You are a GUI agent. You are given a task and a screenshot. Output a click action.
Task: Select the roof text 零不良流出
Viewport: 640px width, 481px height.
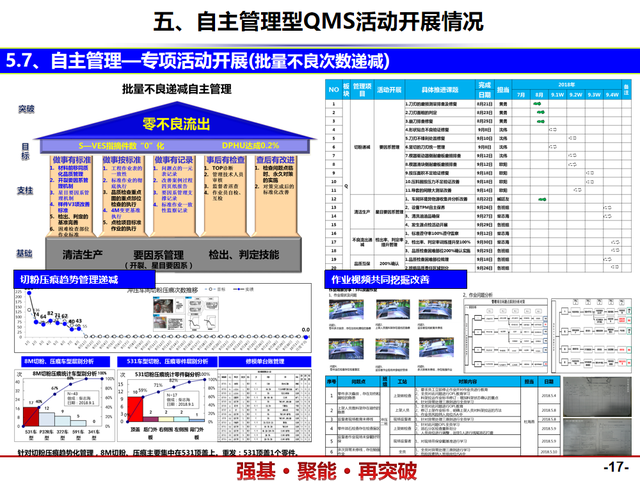[x=176, y=123]
